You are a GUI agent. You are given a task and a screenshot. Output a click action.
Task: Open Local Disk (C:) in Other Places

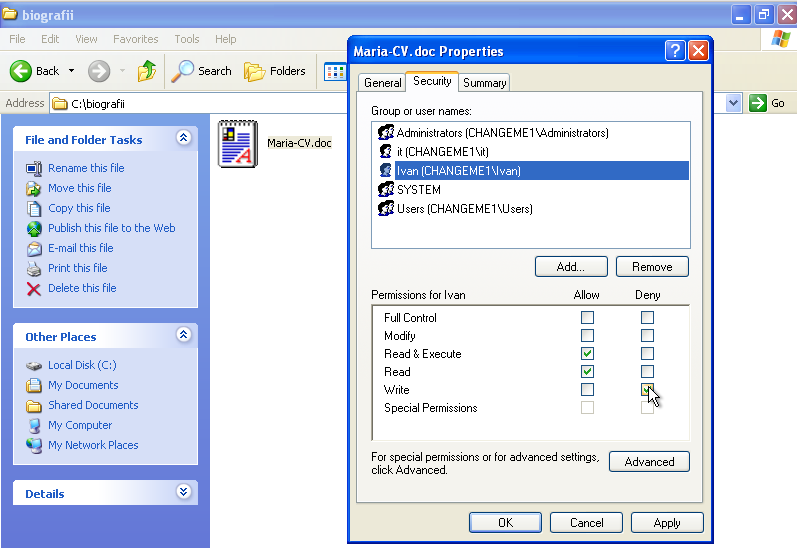82,365
